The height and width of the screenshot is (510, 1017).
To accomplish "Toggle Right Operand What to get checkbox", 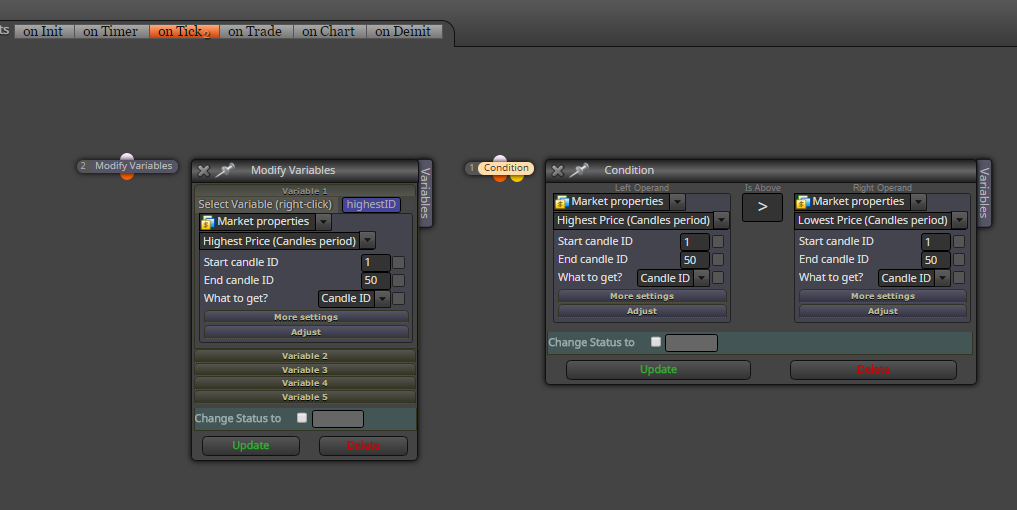I will pyautogui.click(x=959, y=278).
